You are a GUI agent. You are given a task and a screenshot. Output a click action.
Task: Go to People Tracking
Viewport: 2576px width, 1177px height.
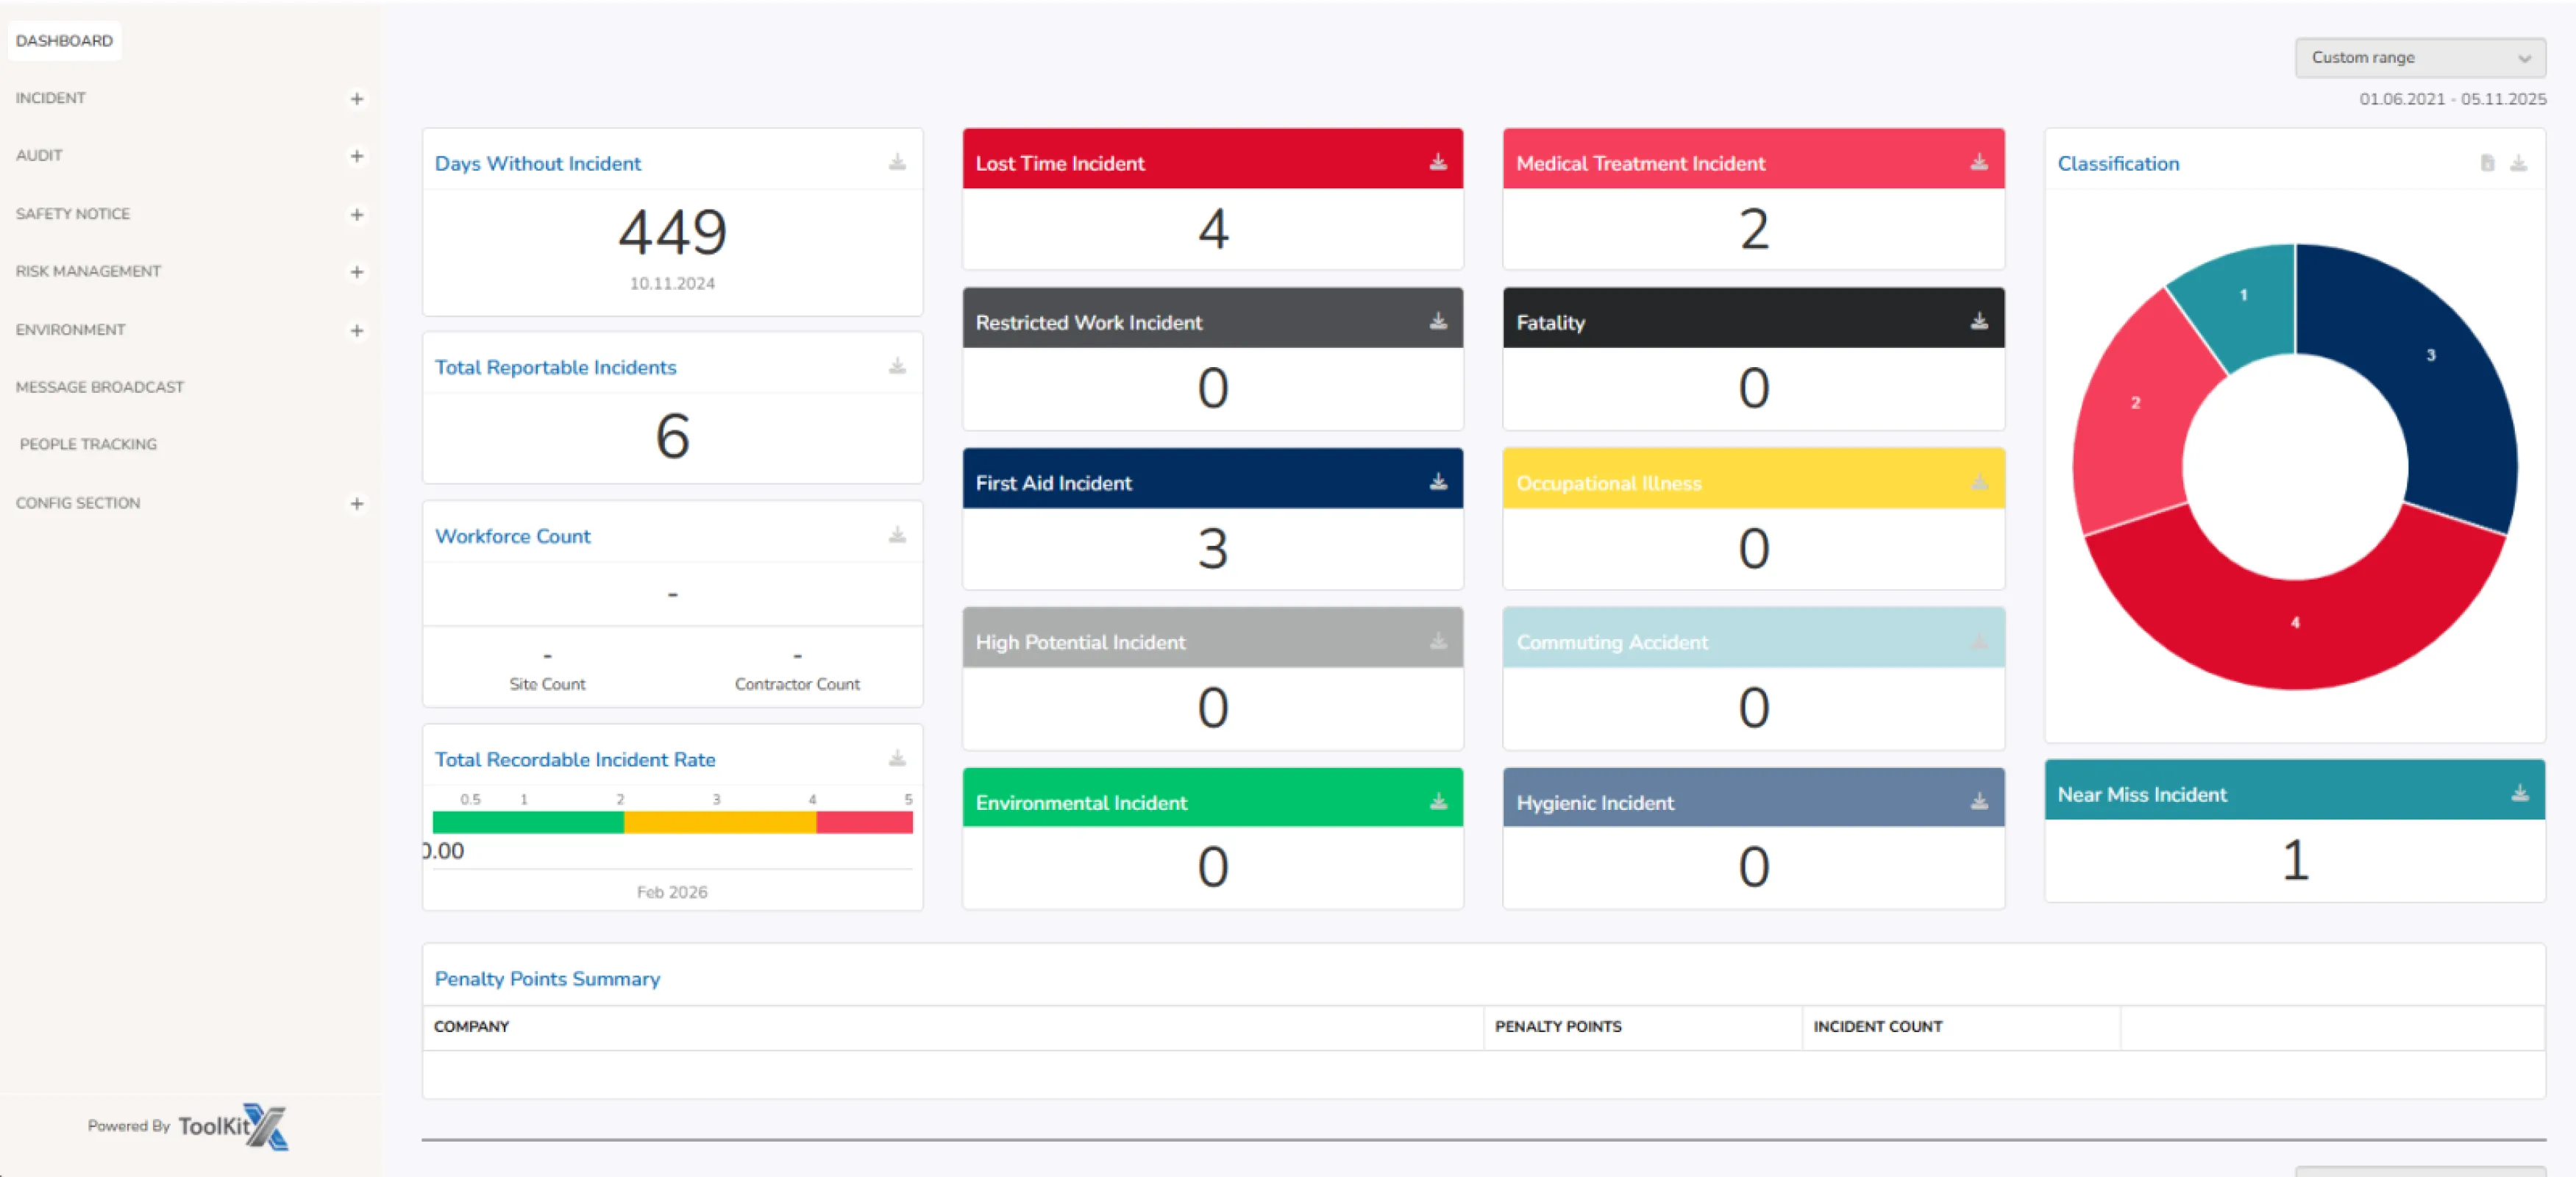point(88,444)
